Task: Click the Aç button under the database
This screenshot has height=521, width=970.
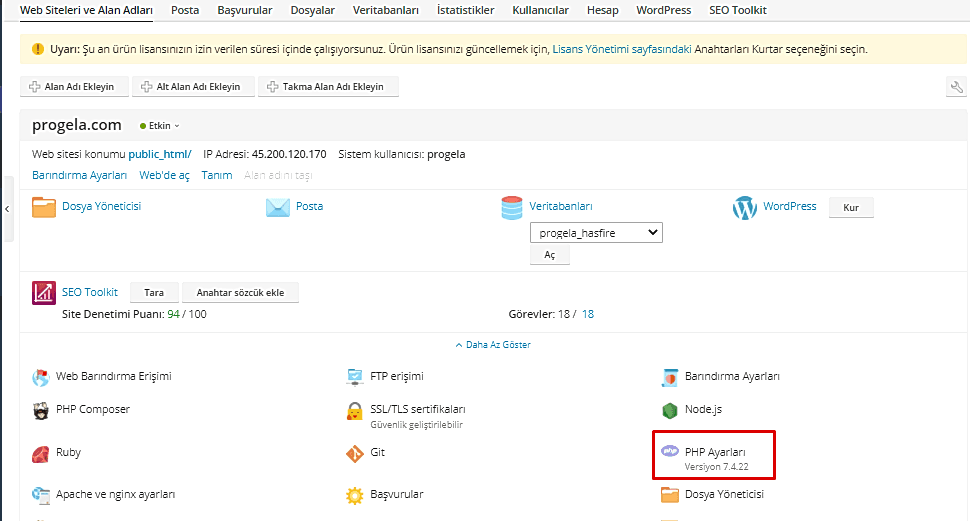Action: pyautogui.click(x=550, y=255)
